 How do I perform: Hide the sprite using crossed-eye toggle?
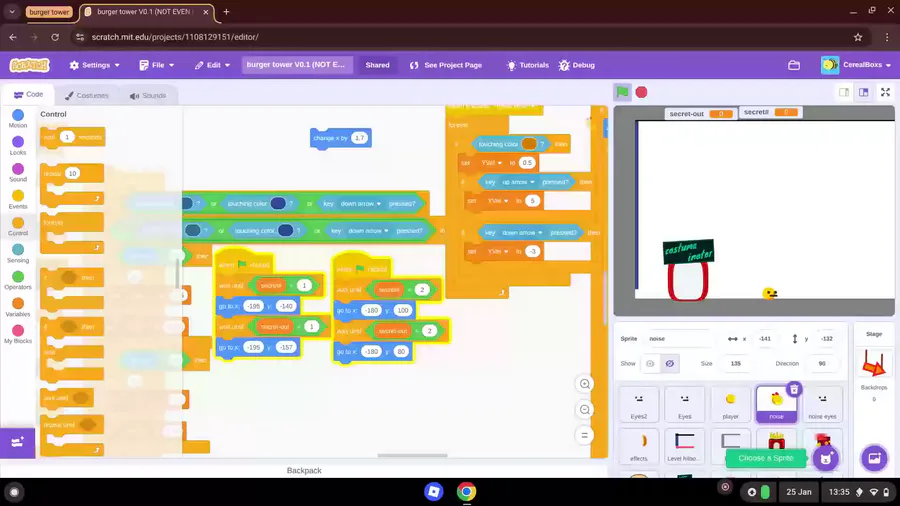669,364
